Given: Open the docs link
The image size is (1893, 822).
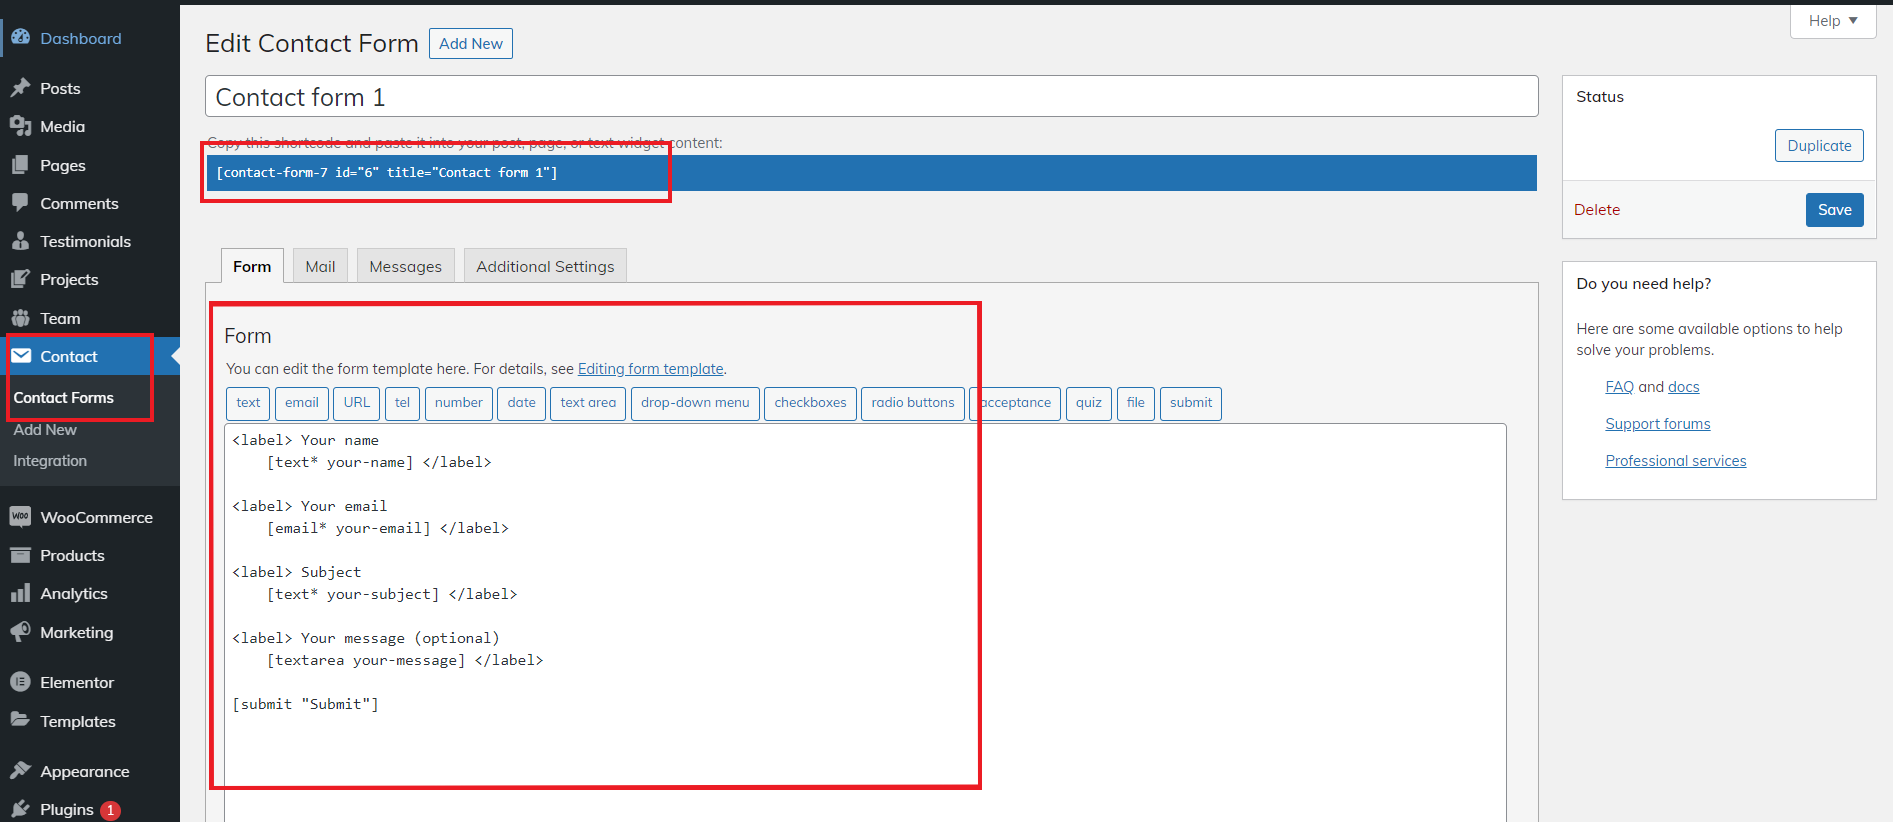Looking at the screenshot, I should click(x=1684, y=387).
